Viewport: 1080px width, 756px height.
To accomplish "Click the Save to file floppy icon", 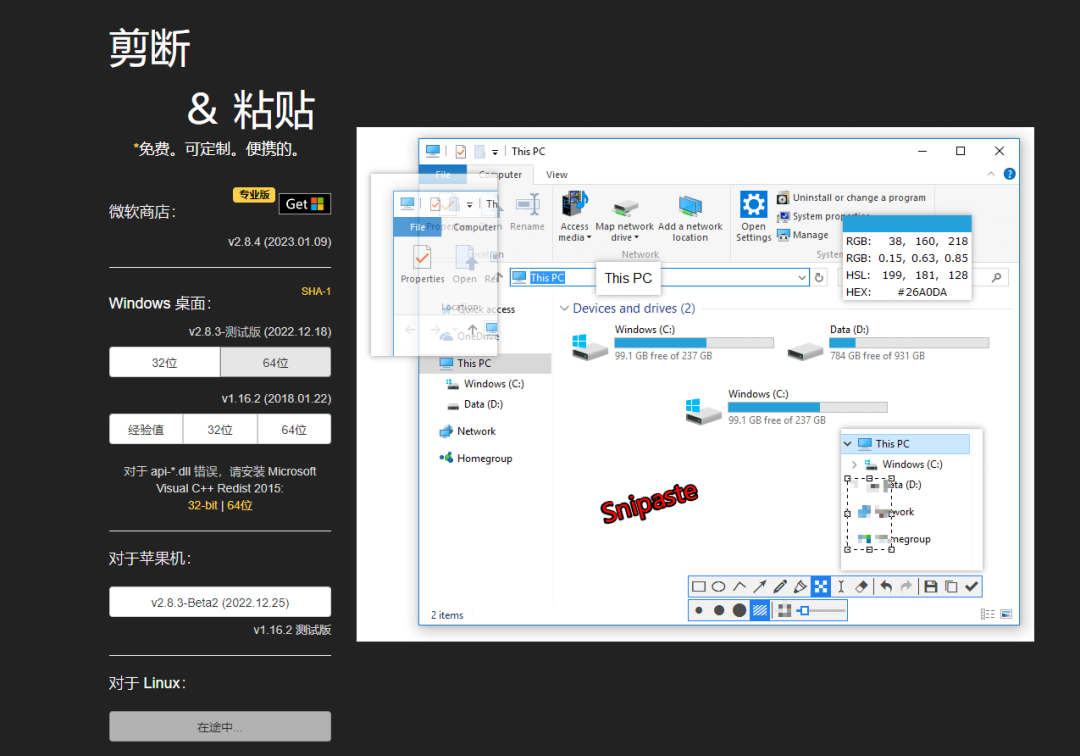I will (x=931, y=587).
